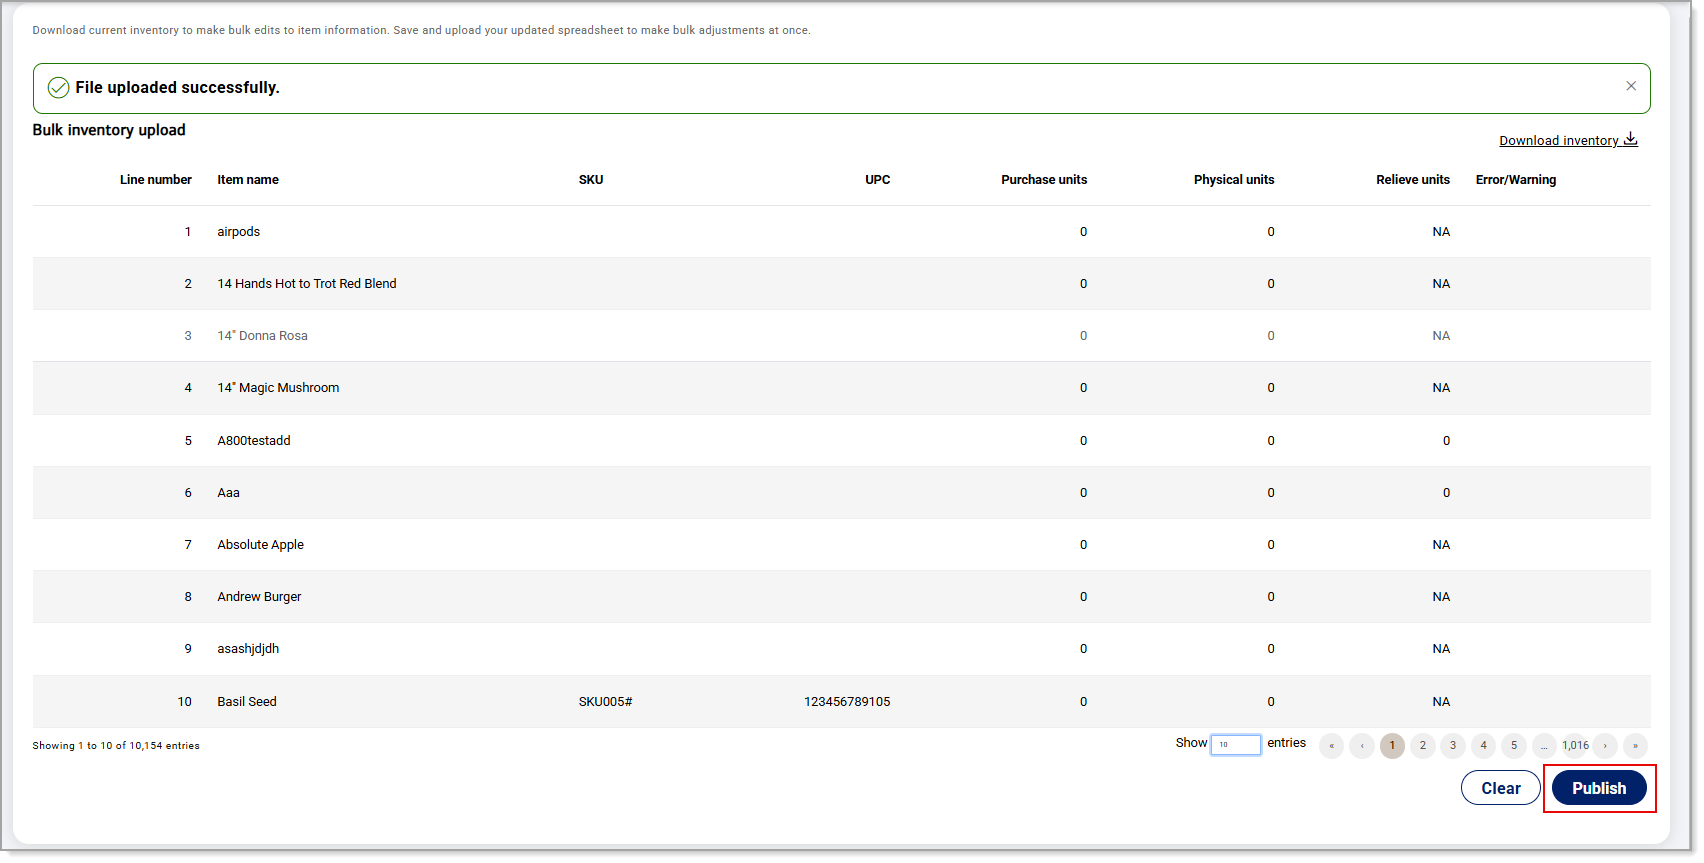
Task: Click the green success checkmark icon
Action: point(59,88)
